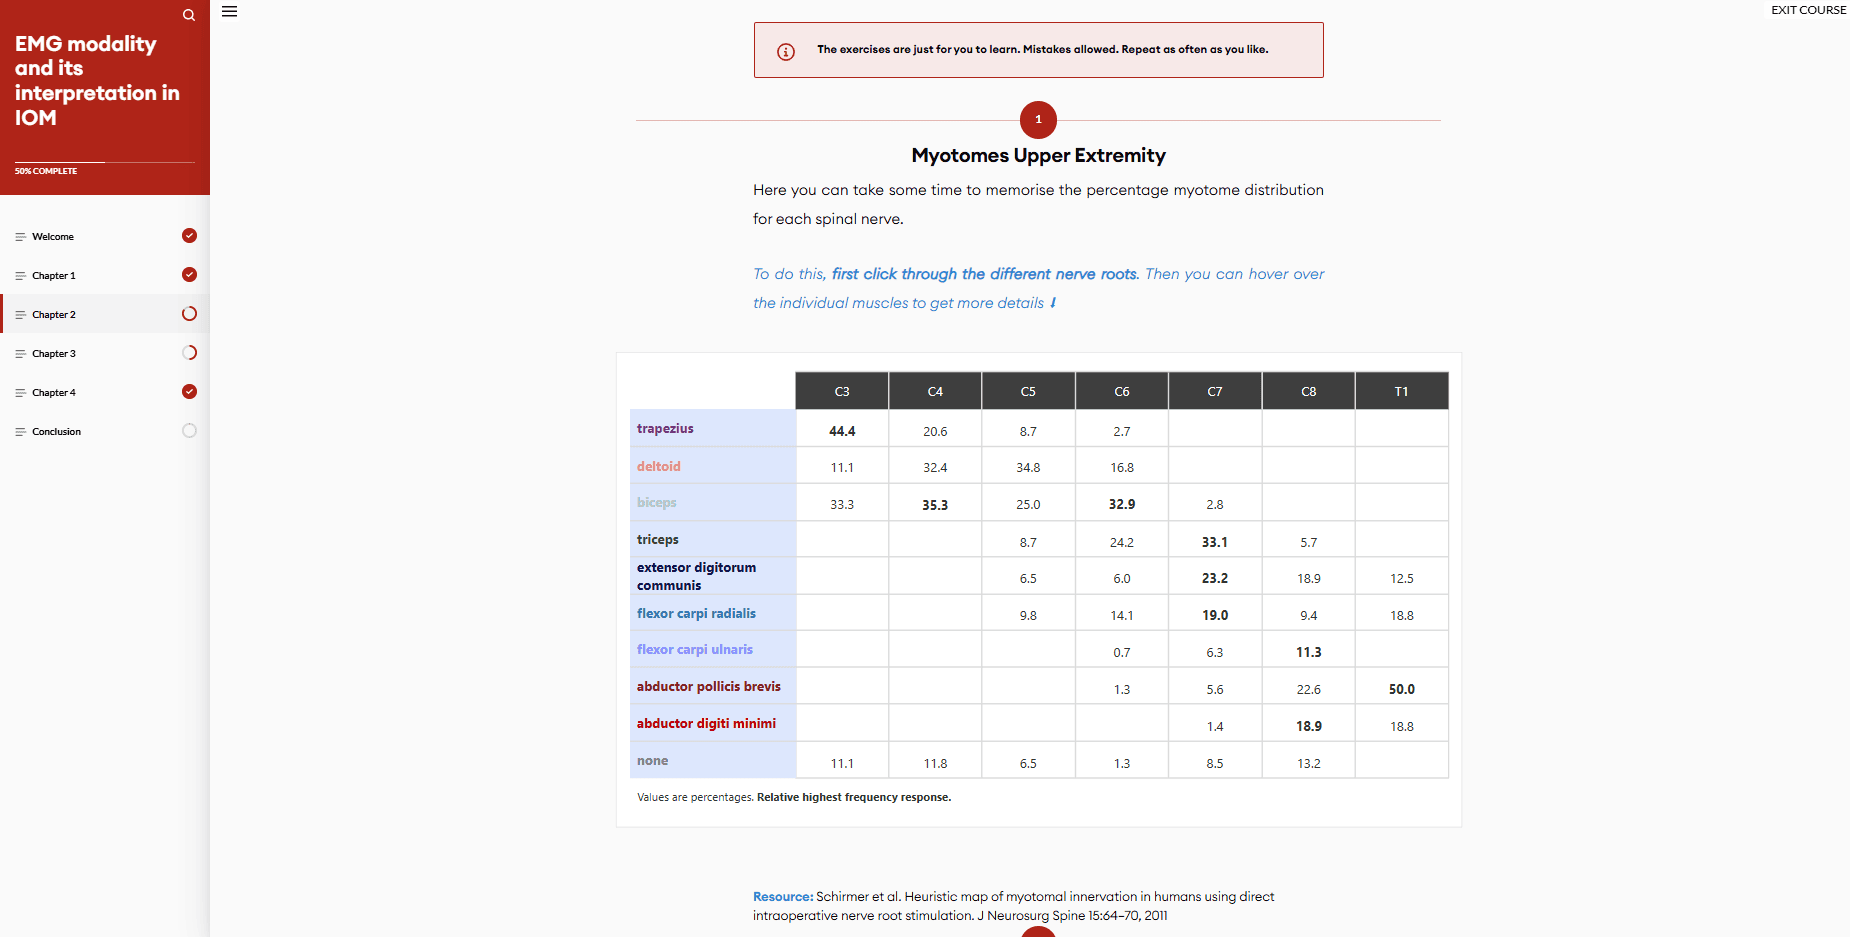Click the Chapter 1 completed checkmark icon

(189, 275)
